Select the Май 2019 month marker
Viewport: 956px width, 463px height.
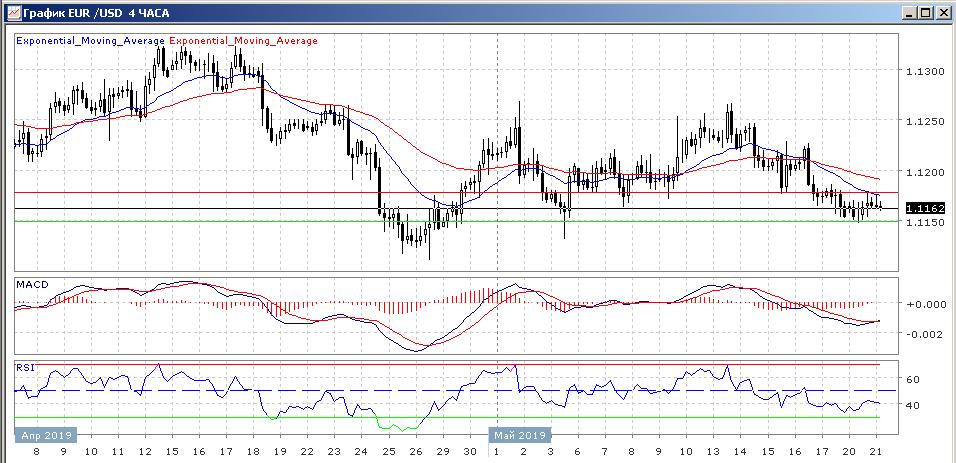(518, 435)
